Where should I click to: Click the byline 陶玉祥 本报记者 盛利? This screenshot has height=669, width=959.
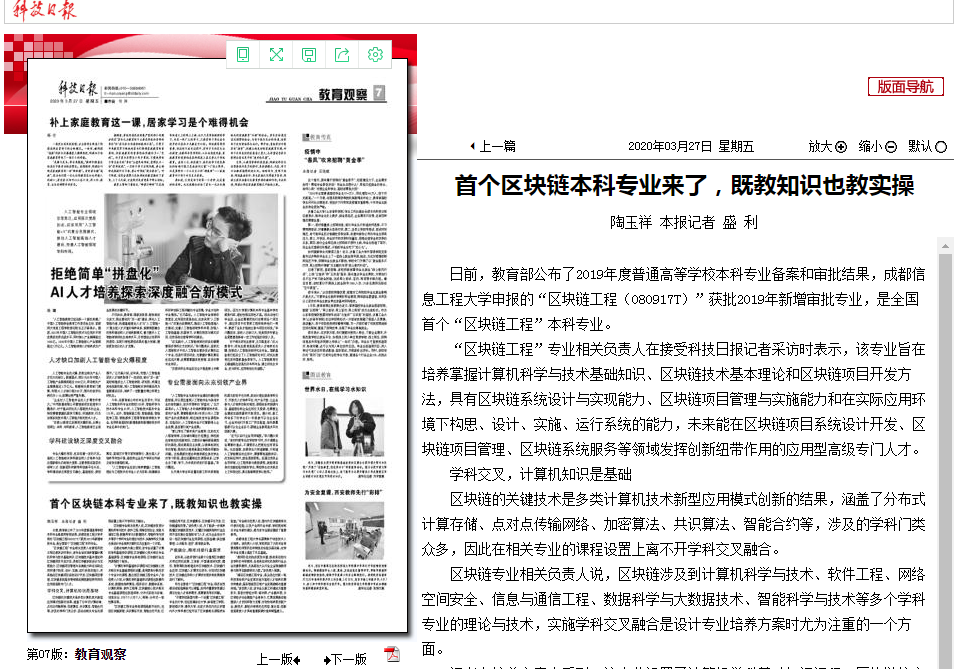point(684,222)
